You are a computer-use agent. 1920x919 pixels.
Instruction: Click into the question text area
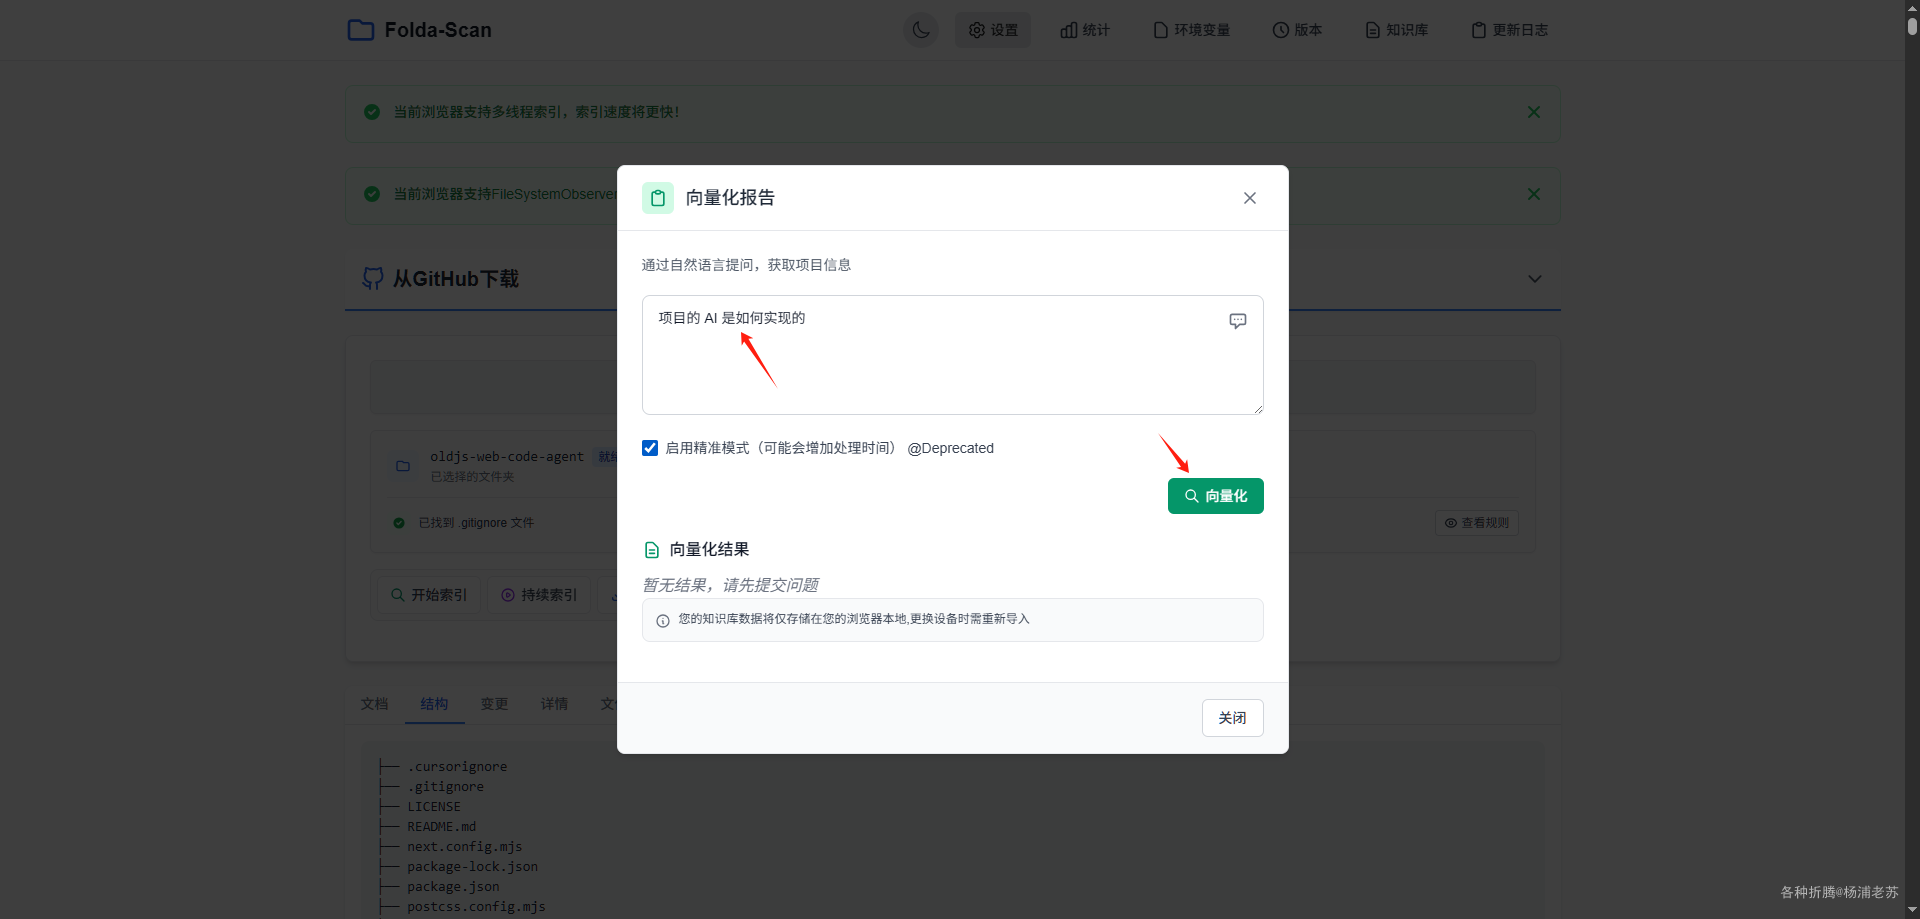(x=953, y=355)
